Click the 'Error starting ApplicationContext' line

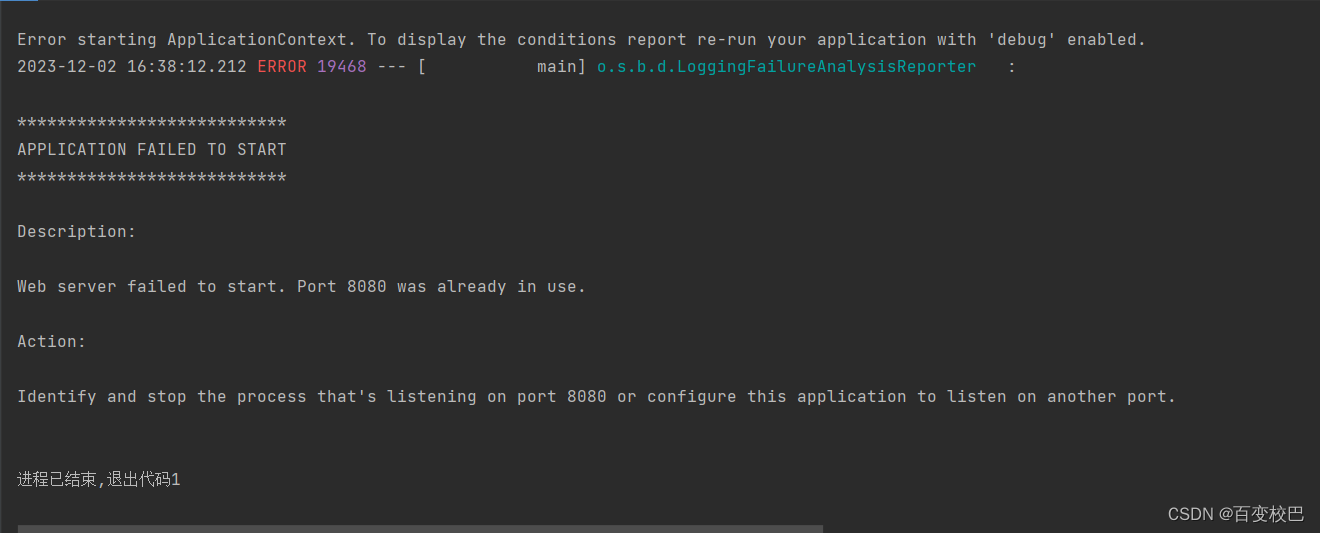(581, 40)
